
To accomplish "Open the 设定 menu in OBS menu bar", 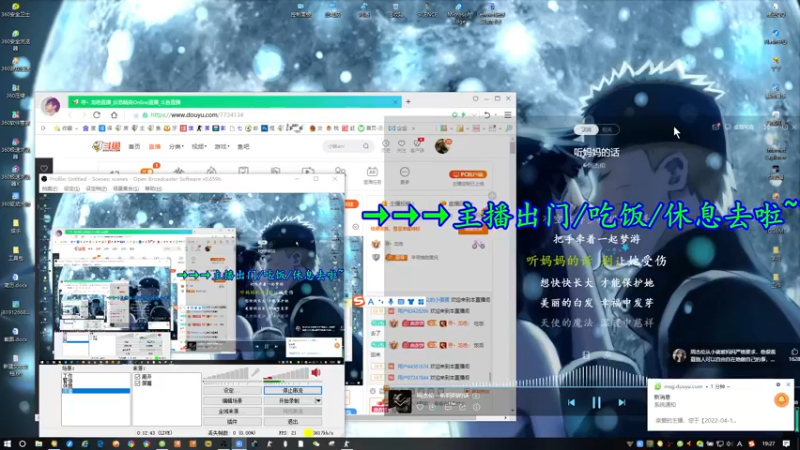I will [71, 189].
